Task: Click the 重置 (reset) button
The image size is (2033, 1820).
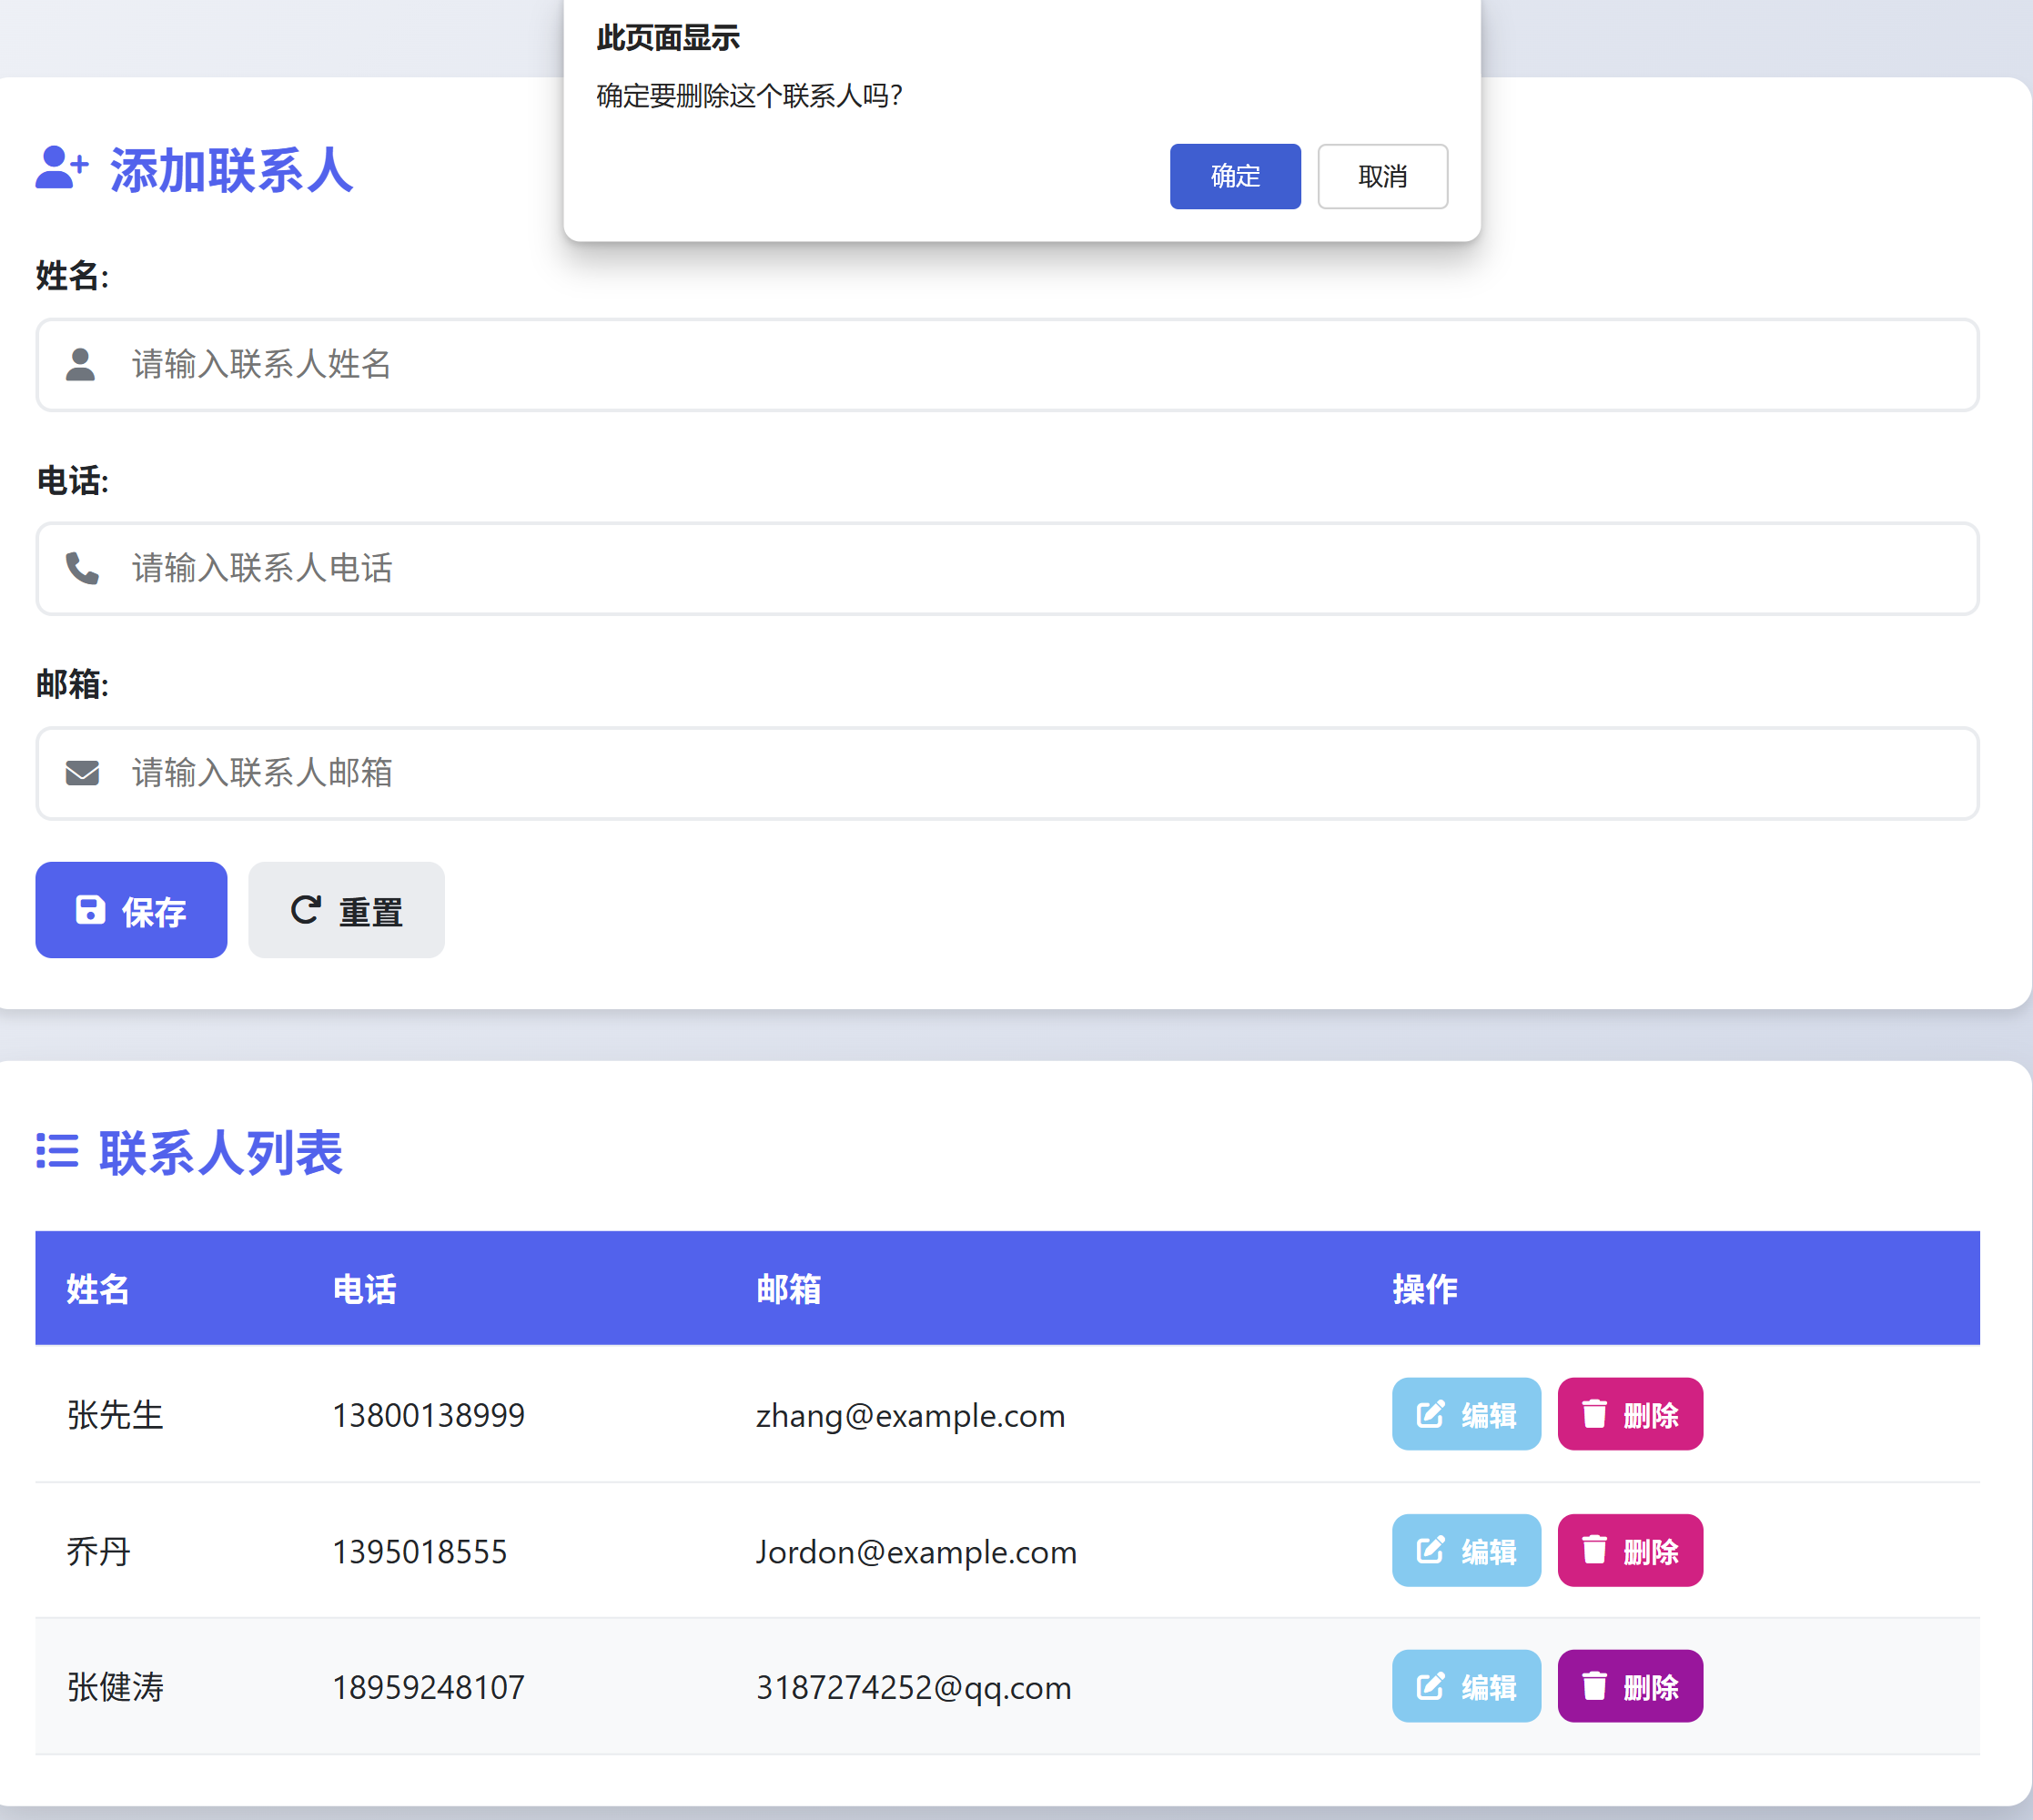Action: (x=346, y=910)
